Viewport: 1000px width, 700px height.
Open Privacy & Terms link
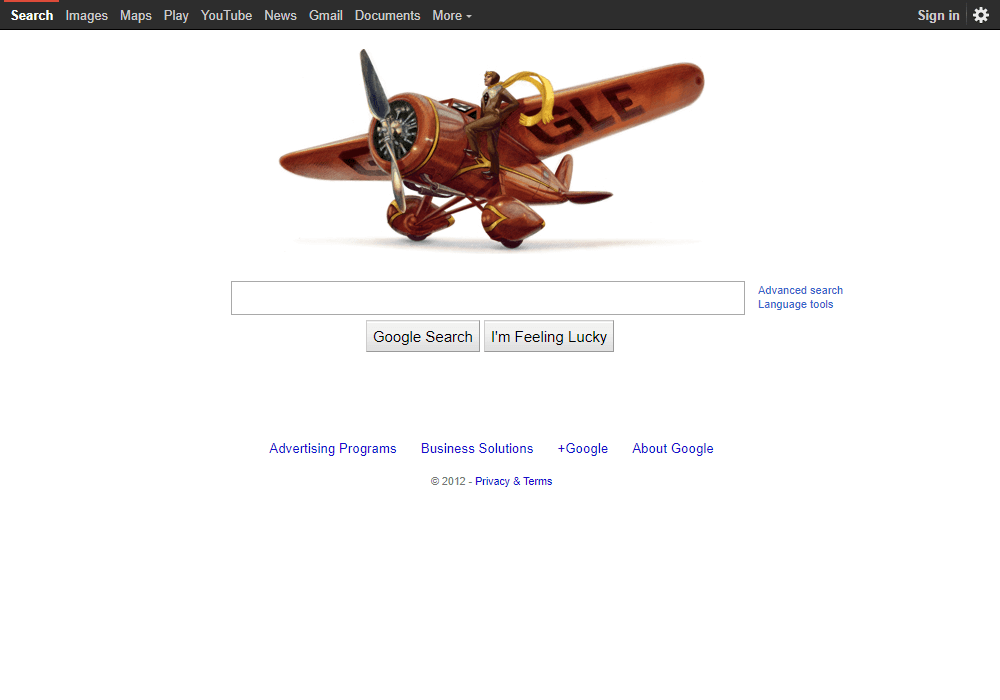[x=513, y=481]
